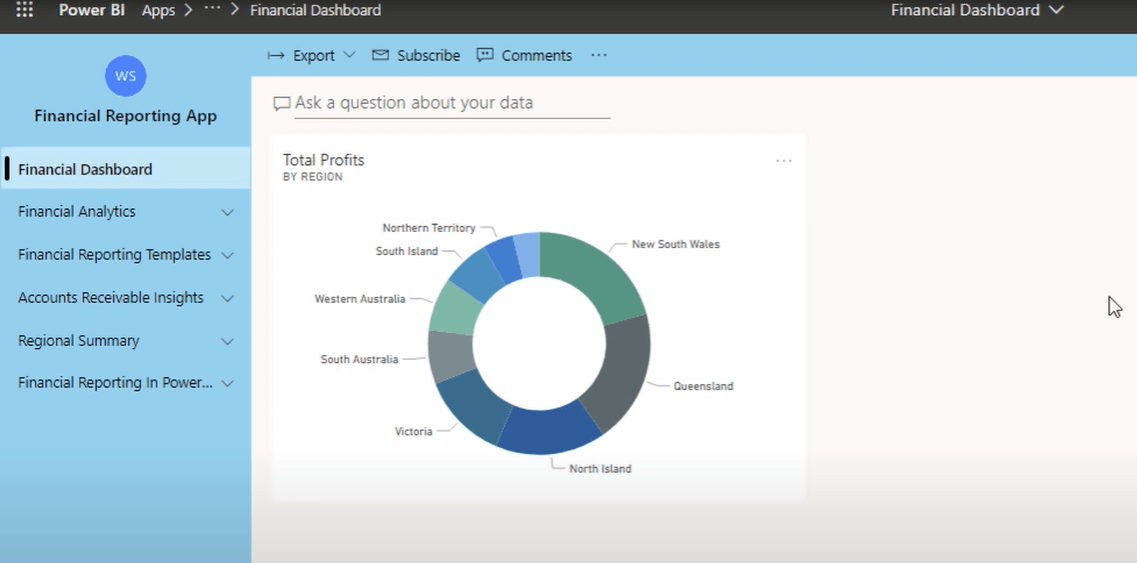Select Regional Summary nav item
Image resolution: width=1137 pixels, height=563 pixels.
coord(78,340)
